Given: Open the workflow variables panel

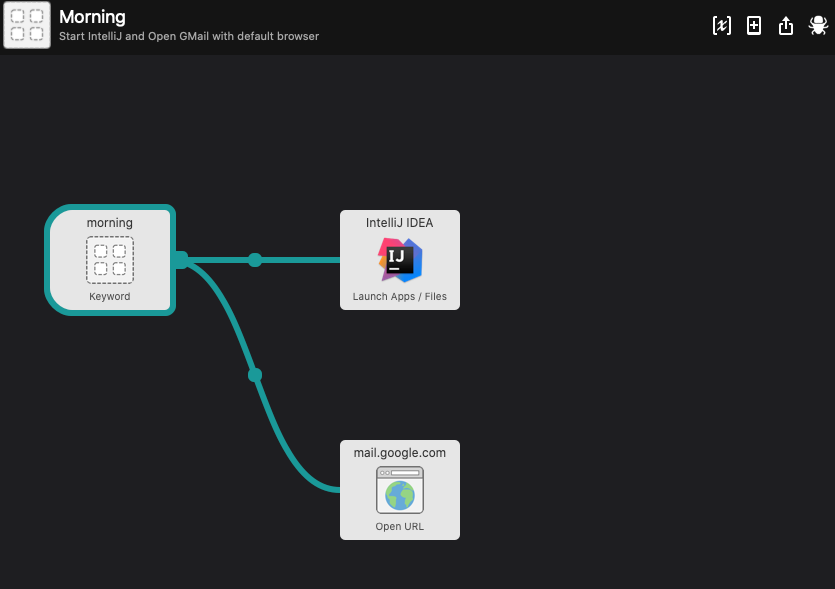Looking at the screenshot, I should tap(722, 25).
